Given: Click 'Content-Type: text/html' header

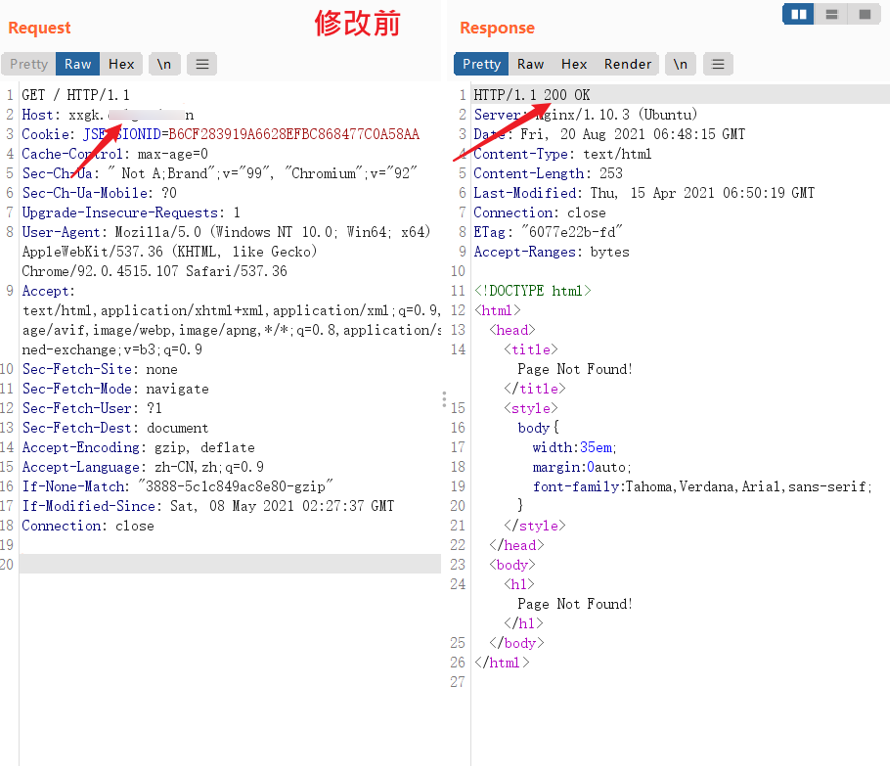Looking at the screenshot, I should pyautogui.click(x=562, y=154).
